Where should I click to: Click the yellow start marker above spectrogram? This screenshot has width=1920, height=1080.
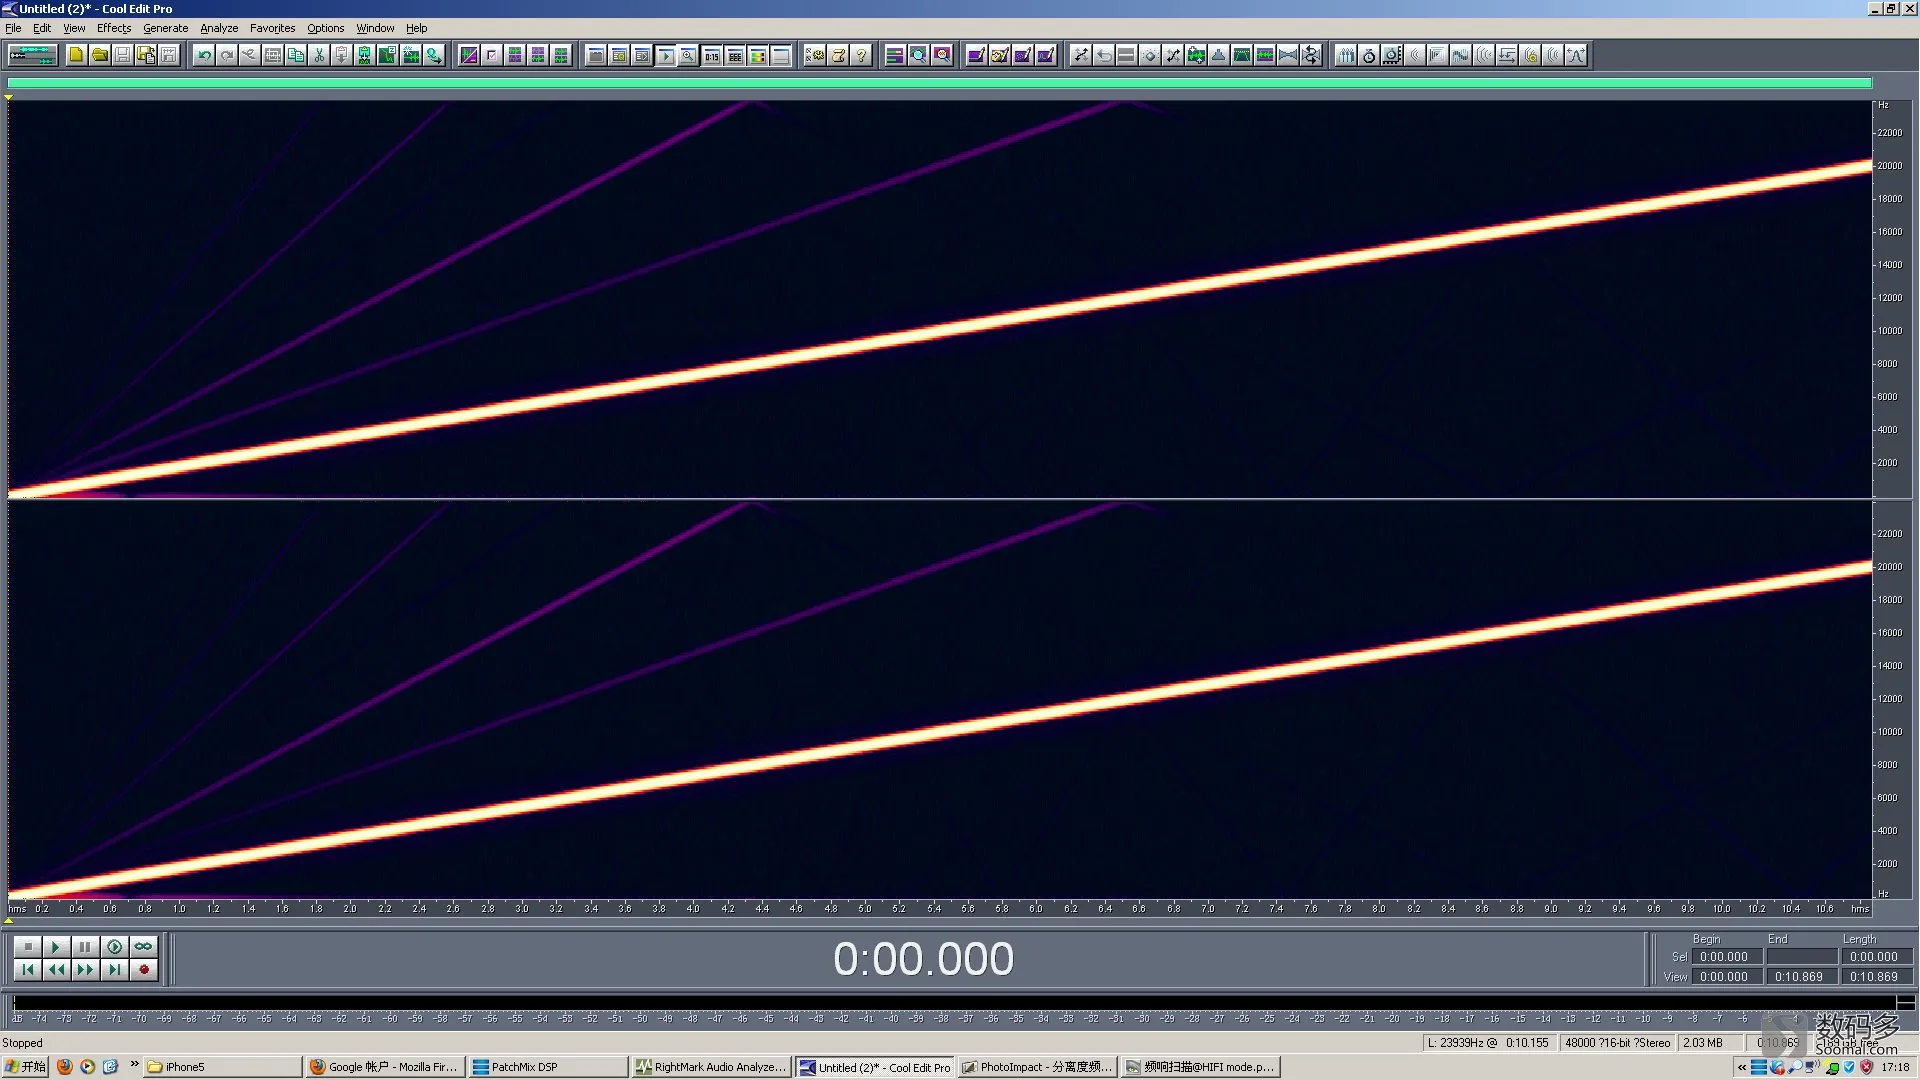(x=8, y=97)
